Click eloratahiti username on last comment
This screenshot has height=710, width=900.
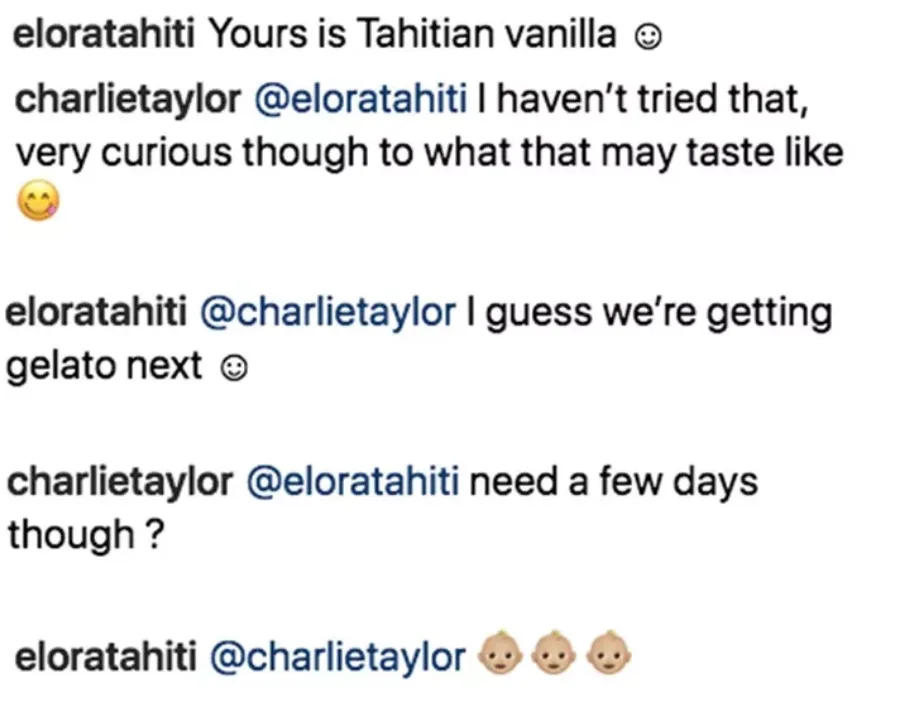[x=106, y=657]
